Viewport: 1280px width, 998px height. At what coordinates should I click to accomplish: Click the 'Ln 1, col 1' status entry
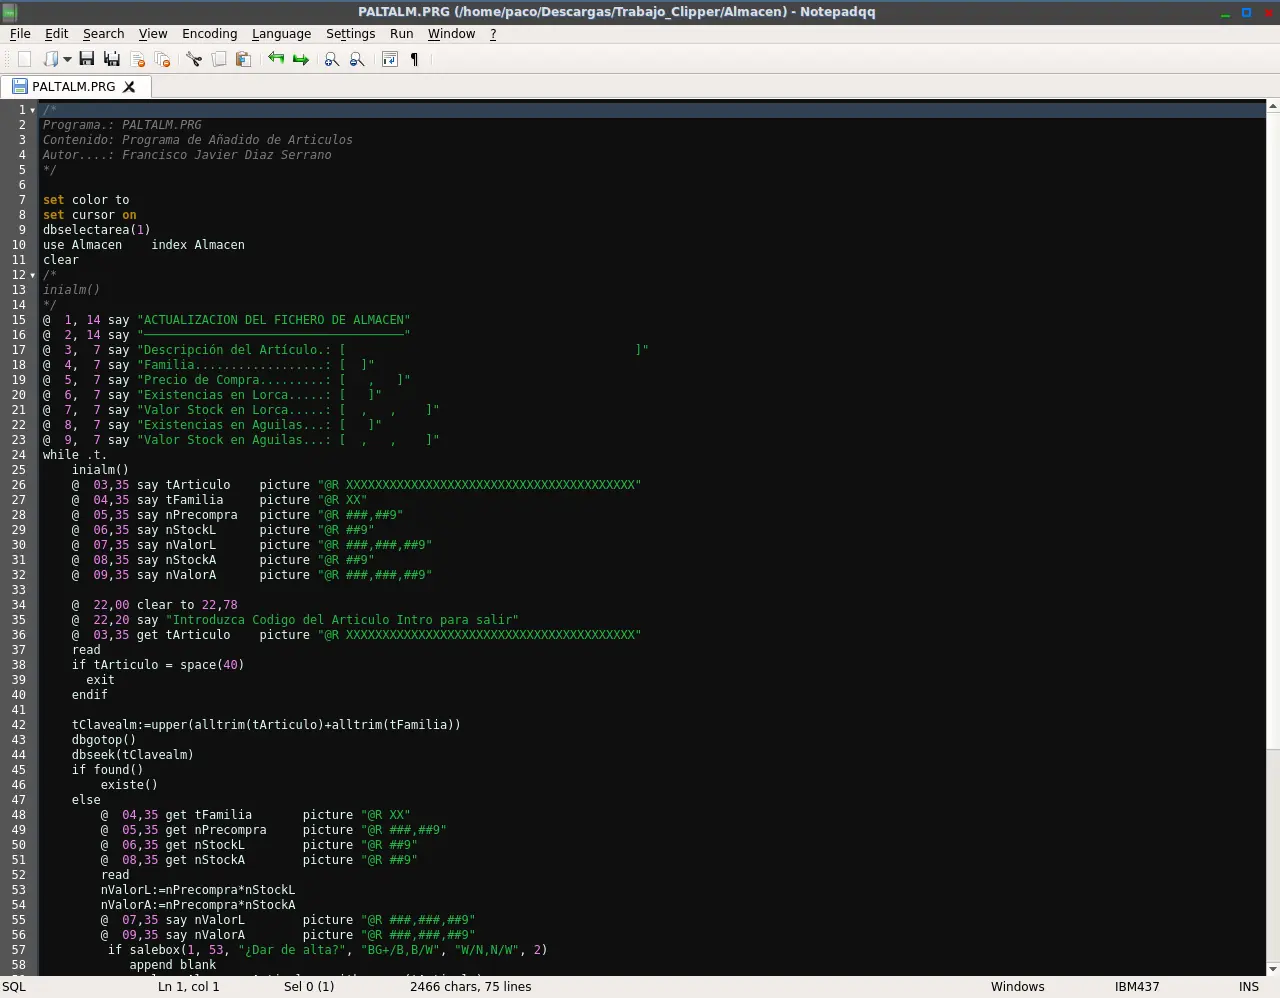point(189,987)
